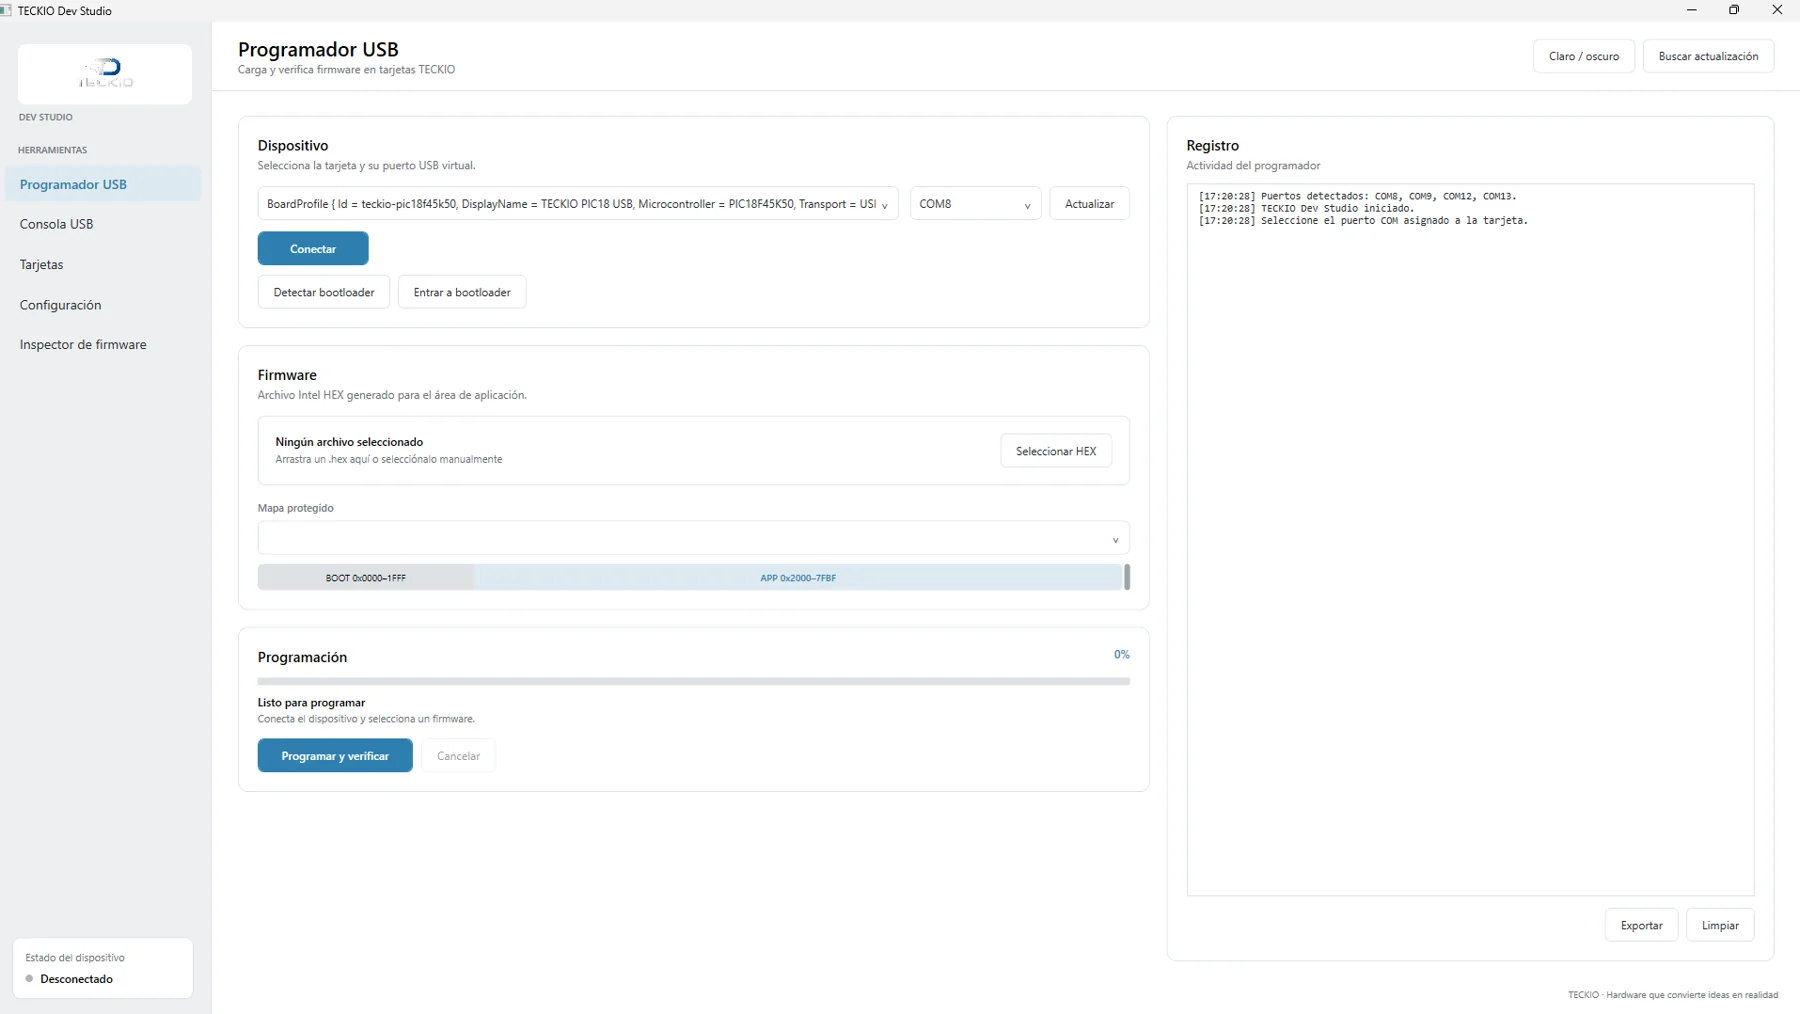Clear the log with Limpiar
The width and height of the screenshot is (1800, 1014).
click(1720, 925)
